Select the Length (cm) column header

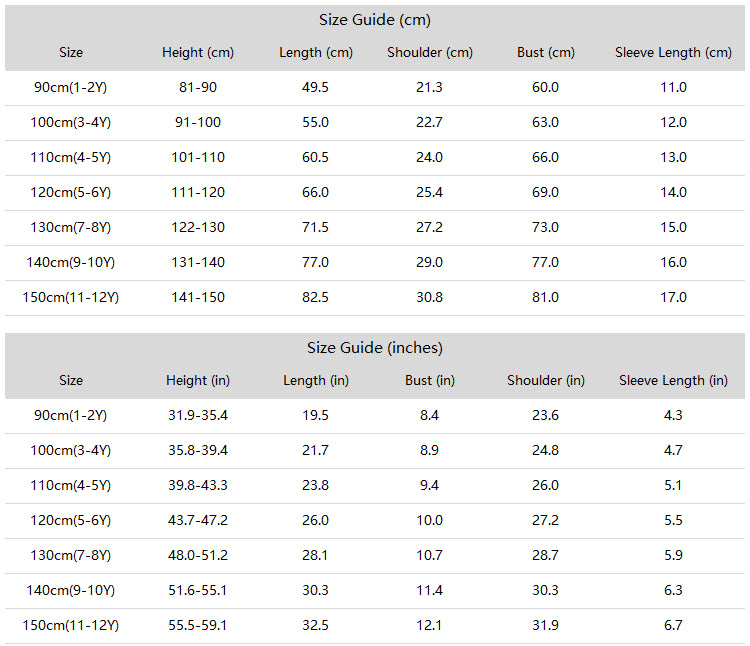point(316,52)
